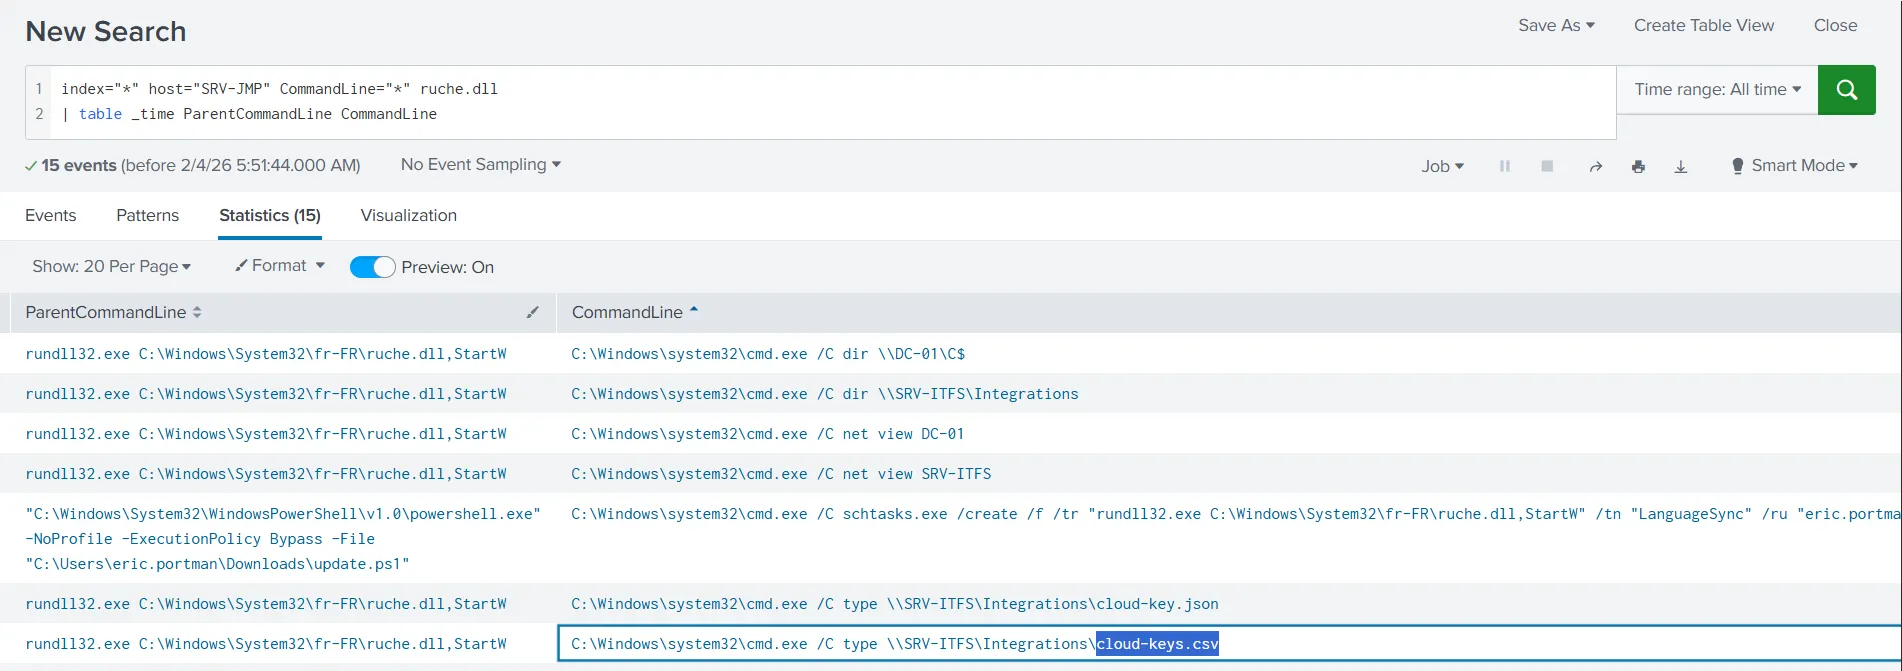
Task: Expand the Save As menu
Action: [x=1556, y=26]
